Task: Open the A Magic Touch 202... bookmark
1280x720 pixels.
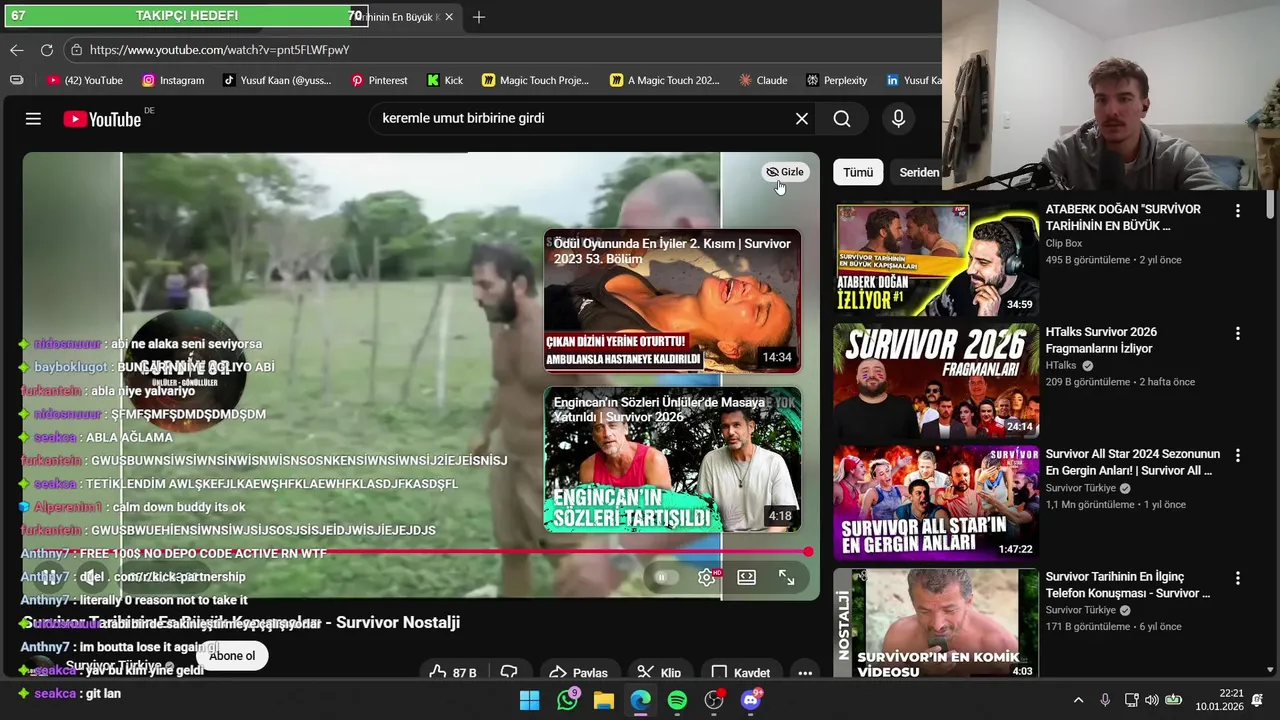Action: (x=665, y=80)
